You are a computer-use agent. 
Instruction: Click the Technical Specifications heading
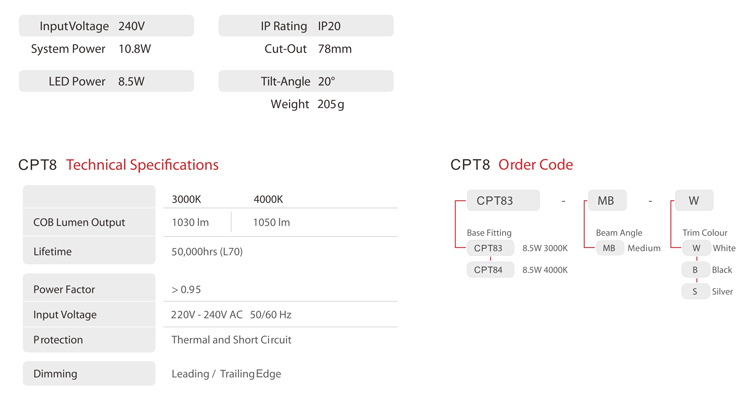tap(142, 165)
